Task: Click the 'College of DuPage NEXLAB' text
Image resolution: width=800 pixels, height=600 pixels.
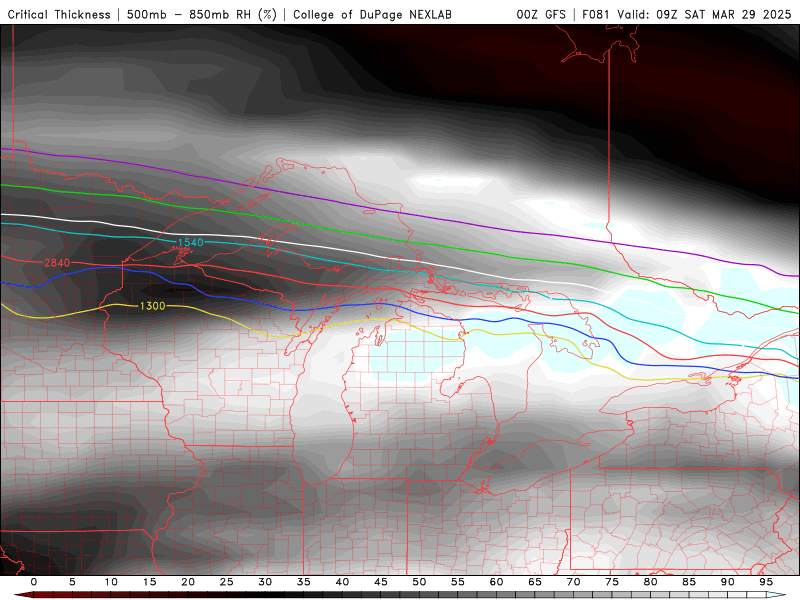Action: tap(372, 15)
